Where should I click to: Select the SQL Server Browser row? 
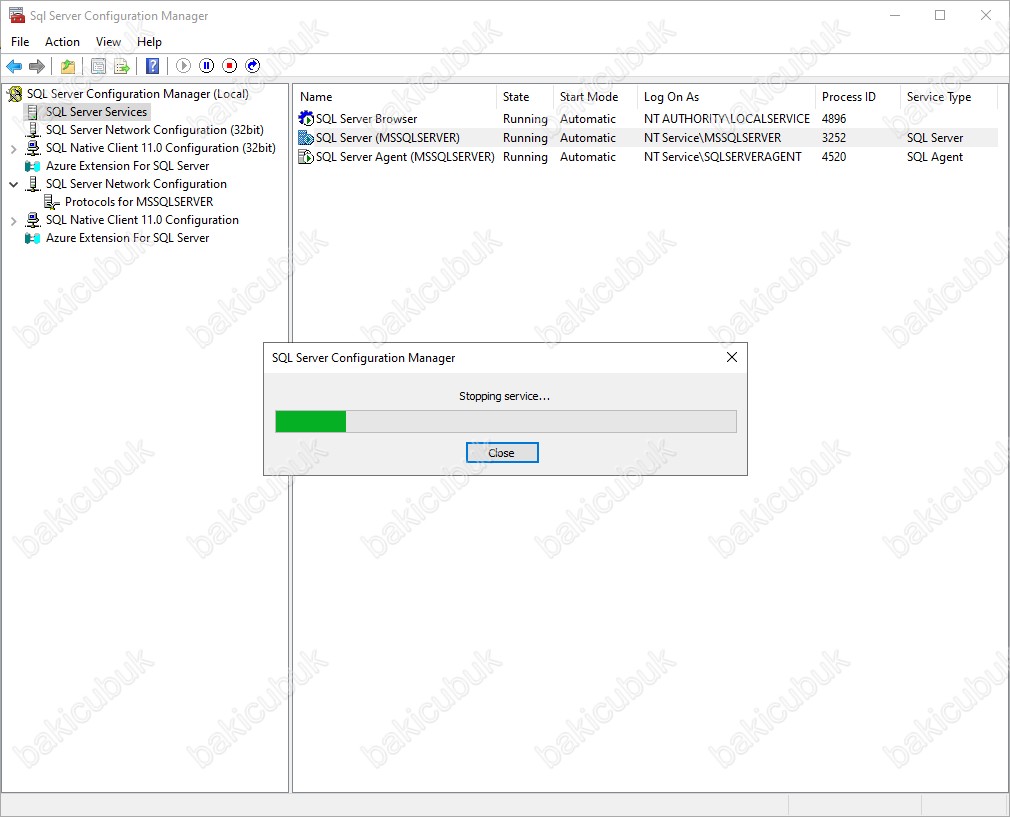[647, 119]
